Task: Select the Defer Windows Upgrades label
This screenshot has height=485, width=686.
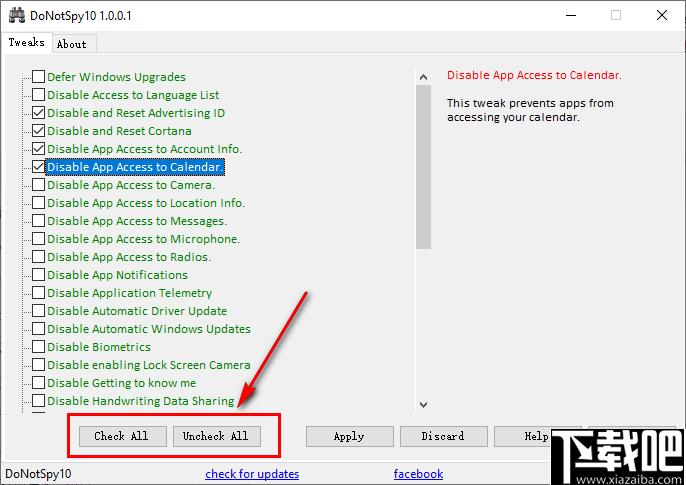Action: pyautogui.click(x=116, y=77)
